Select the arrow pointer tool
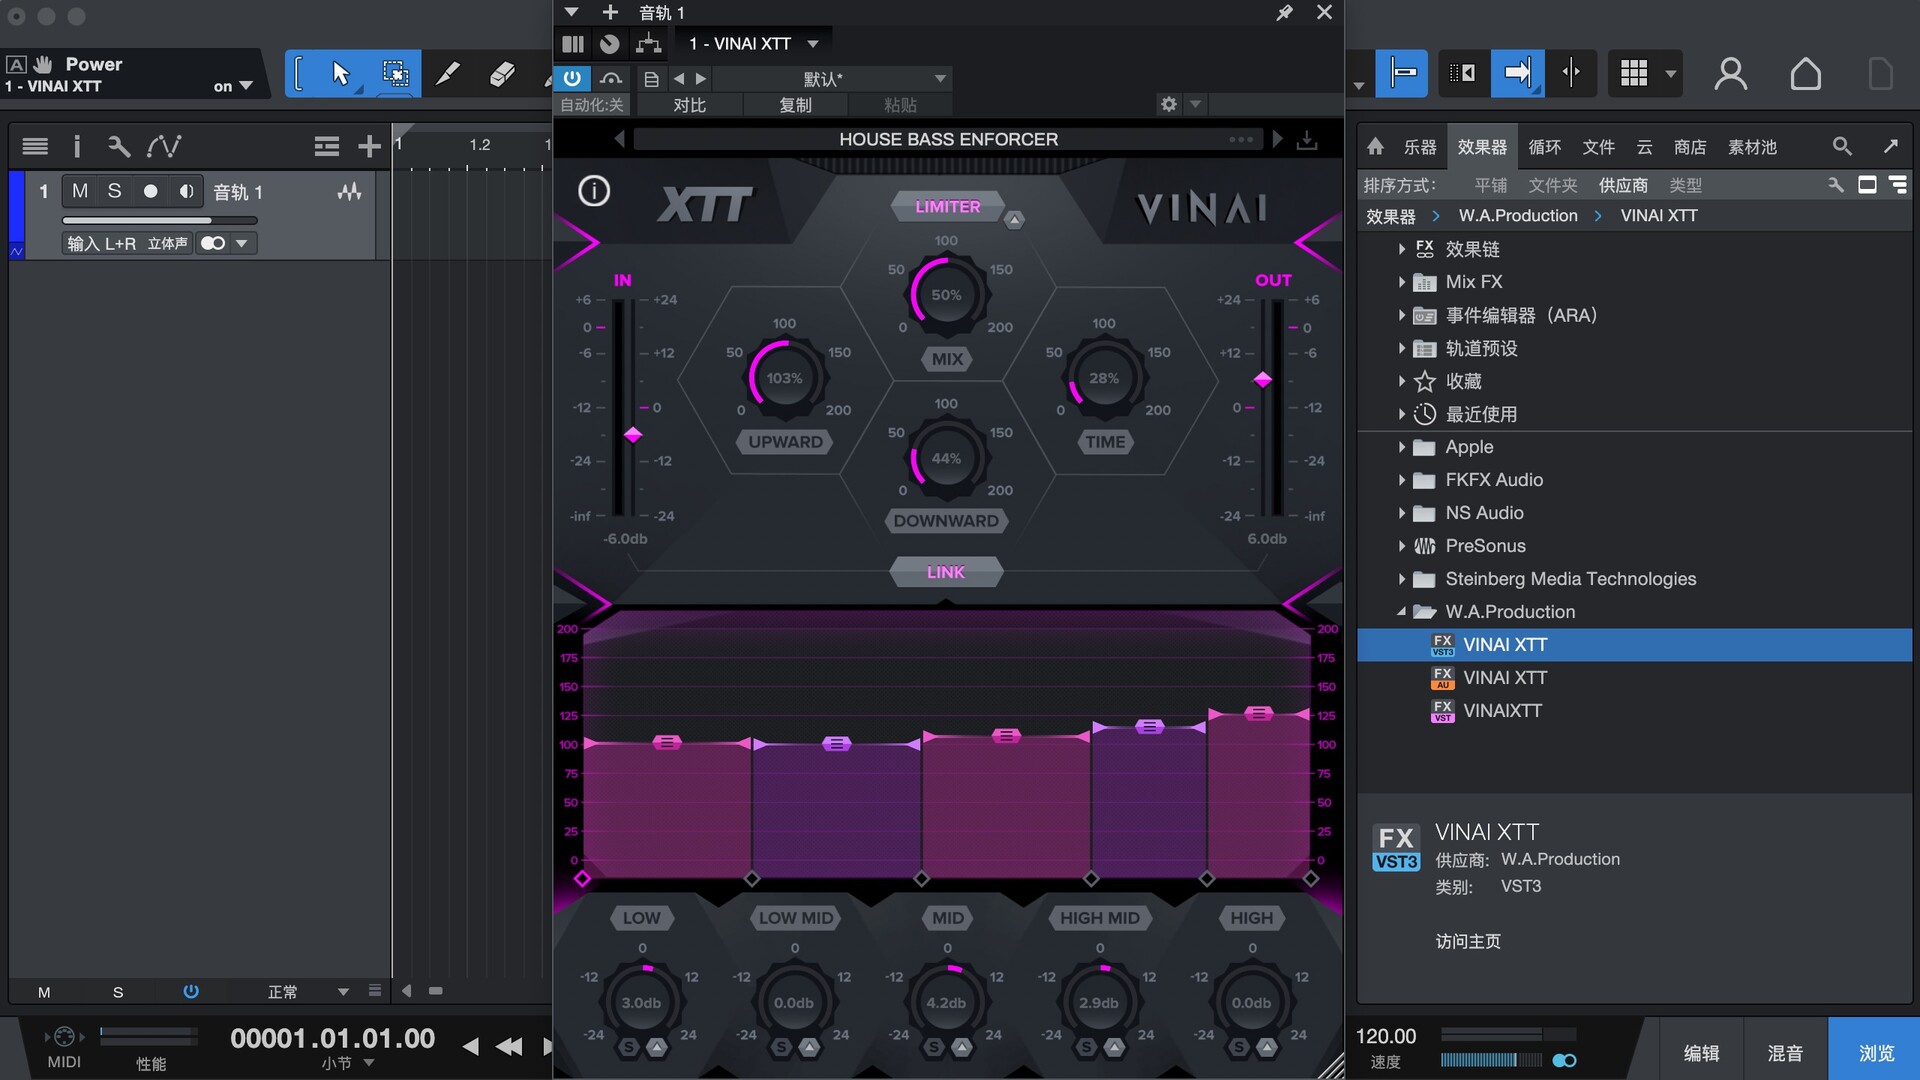Image resolution: width=1920 pixels, height=1080 pixels. pyautogui.click(x=340, y=74)
